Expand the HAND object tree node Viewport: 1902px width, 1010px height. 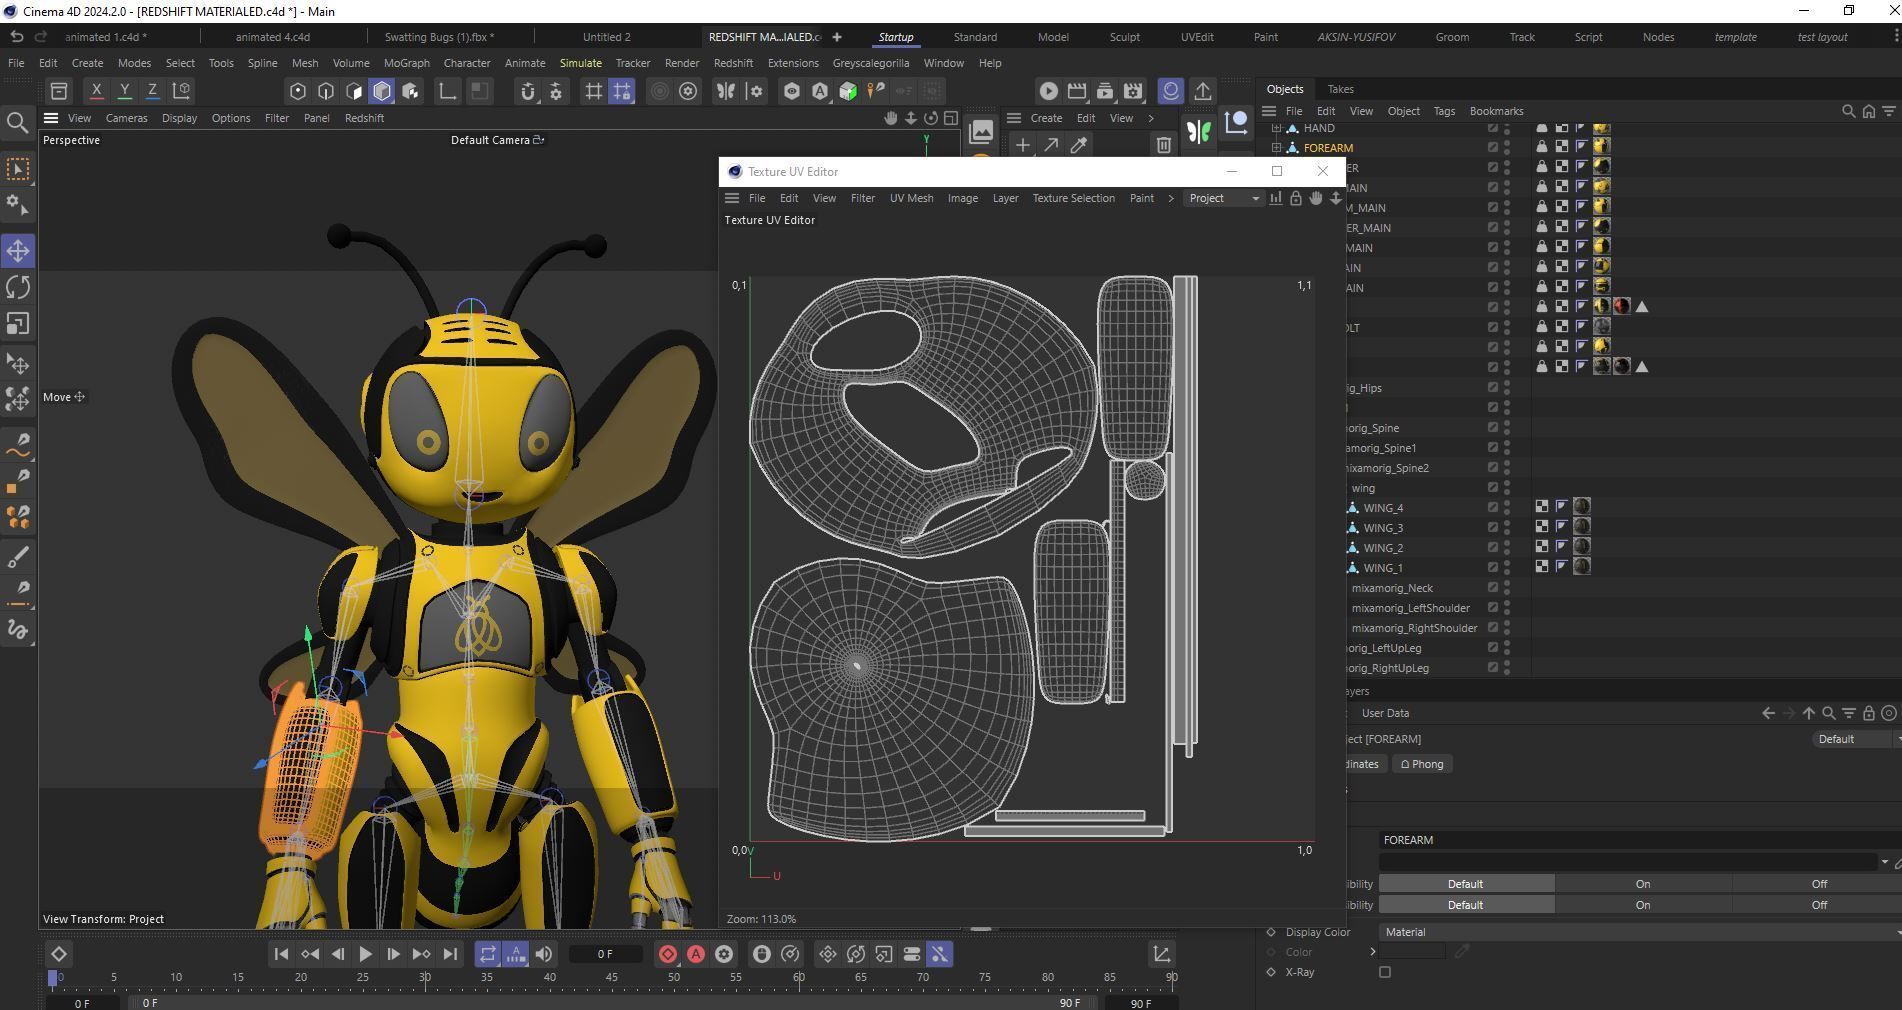[1276, 128]
